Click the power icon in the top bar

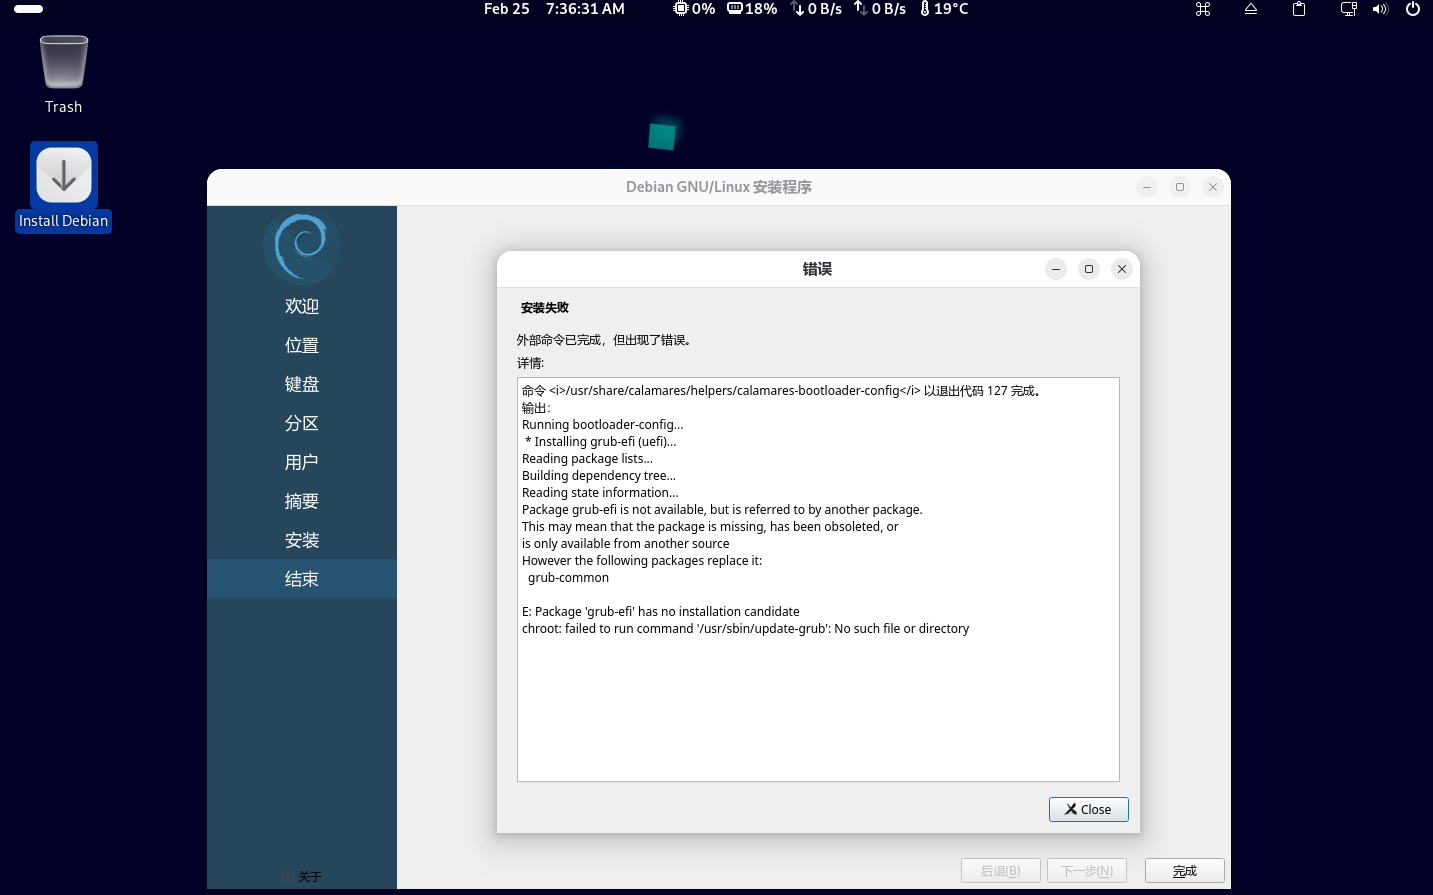1413,9
